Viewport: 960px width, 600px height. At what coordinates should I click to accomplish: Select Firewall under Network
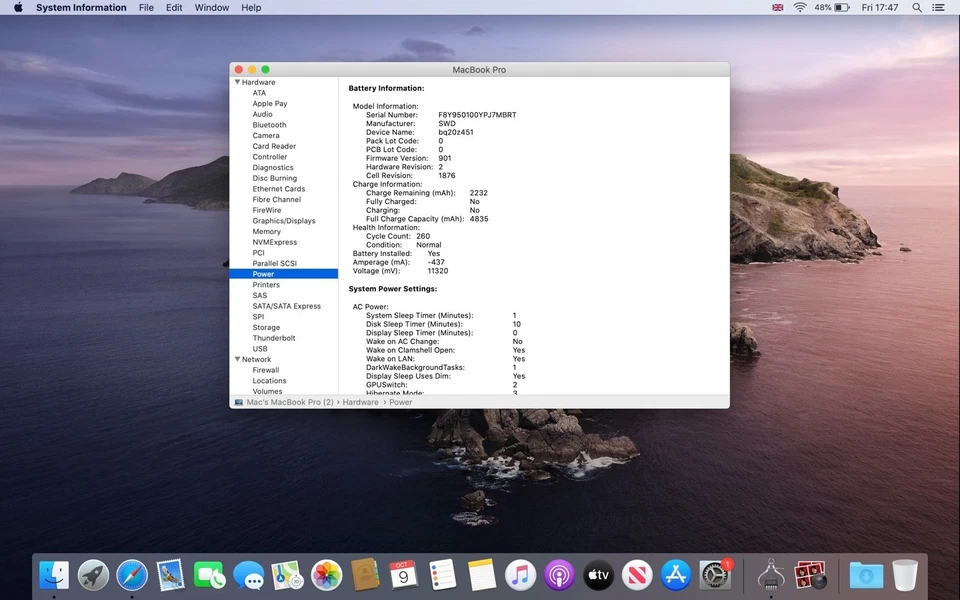266,370
